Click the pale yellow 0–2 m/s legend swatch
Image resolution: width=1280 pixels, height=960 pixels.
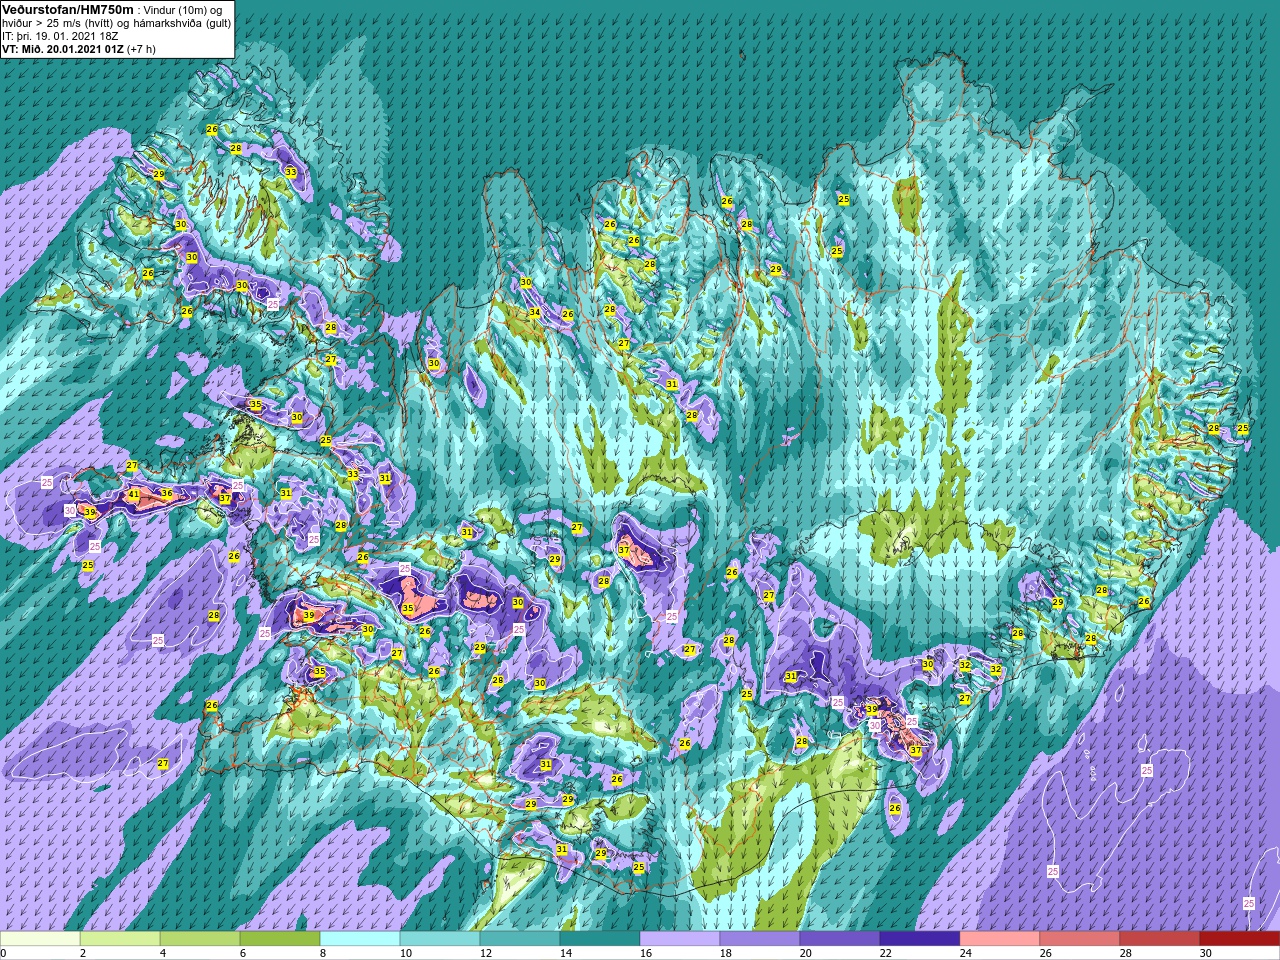pos(40,939)
